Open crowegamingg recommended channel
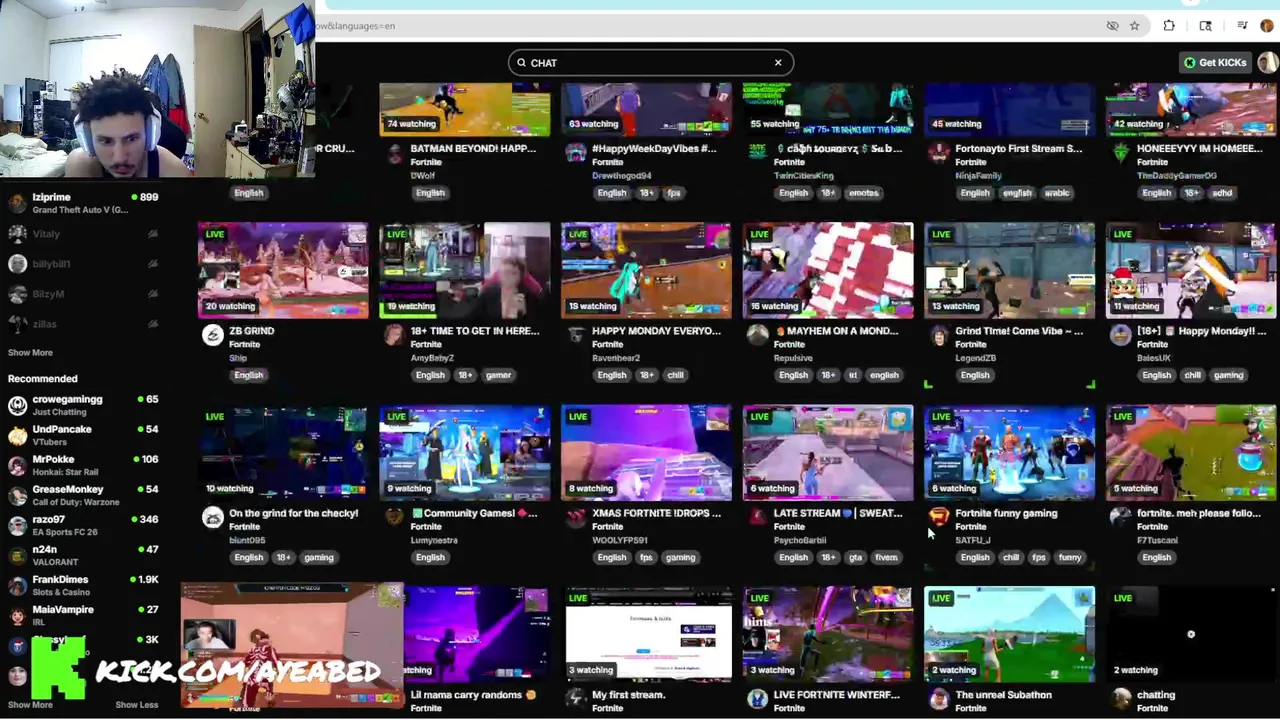Screen dimensions: 1280x720 click(x=85, y=405)
